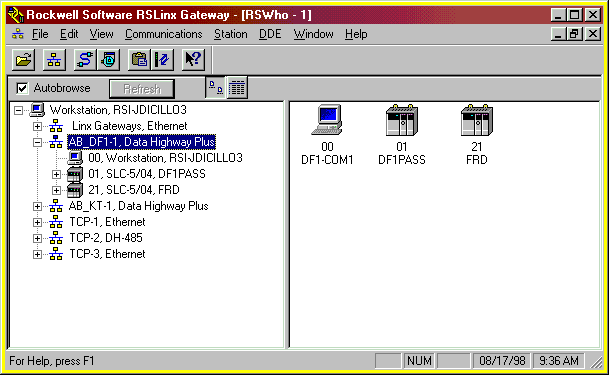Image resolution: width=612 pixels, height=377 pixels.
Task: Minimize the RSWho child window
Action: pyautogui.click(x=559, y=34)
